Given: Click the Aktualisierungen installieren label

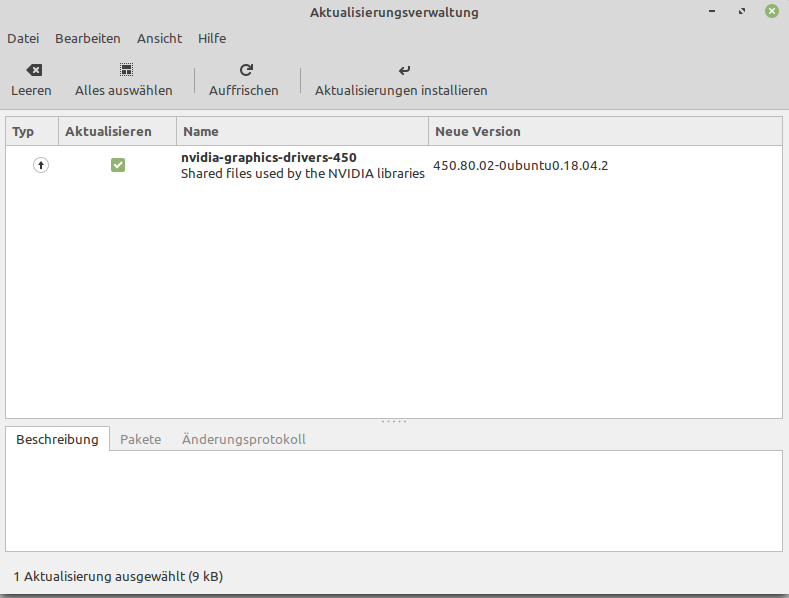Looking at the screenshot, I should (x=401, y=91).
